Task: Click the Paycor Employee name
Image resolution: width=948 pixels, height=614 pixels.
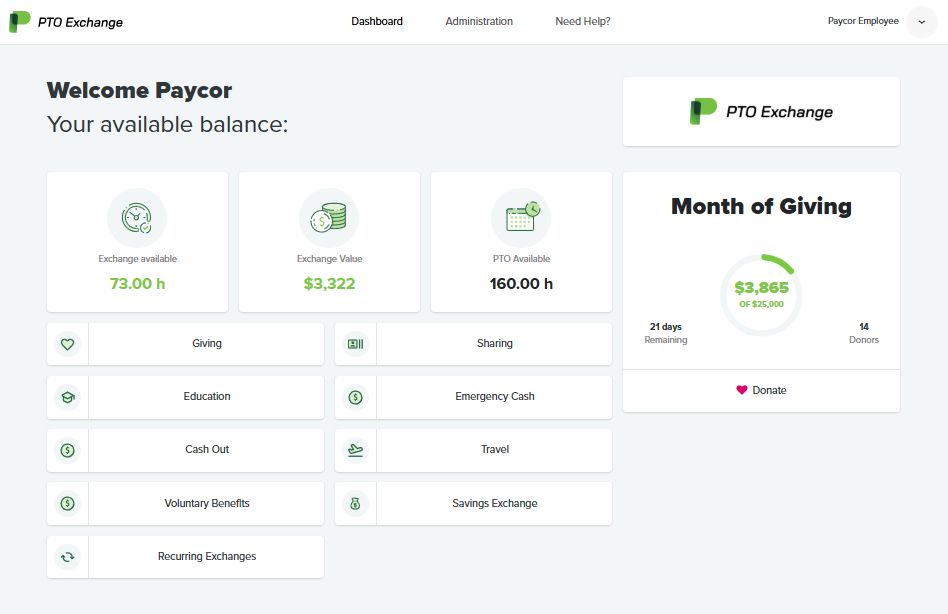Action: (863, 21)
